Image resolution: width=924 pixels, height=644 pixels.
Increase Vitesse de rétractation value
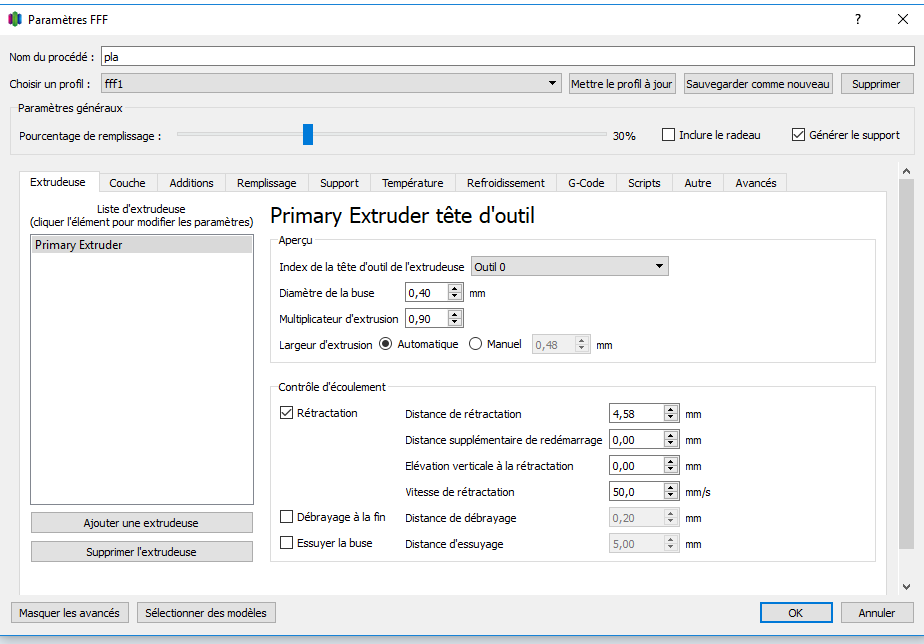[x=671, y=487]
